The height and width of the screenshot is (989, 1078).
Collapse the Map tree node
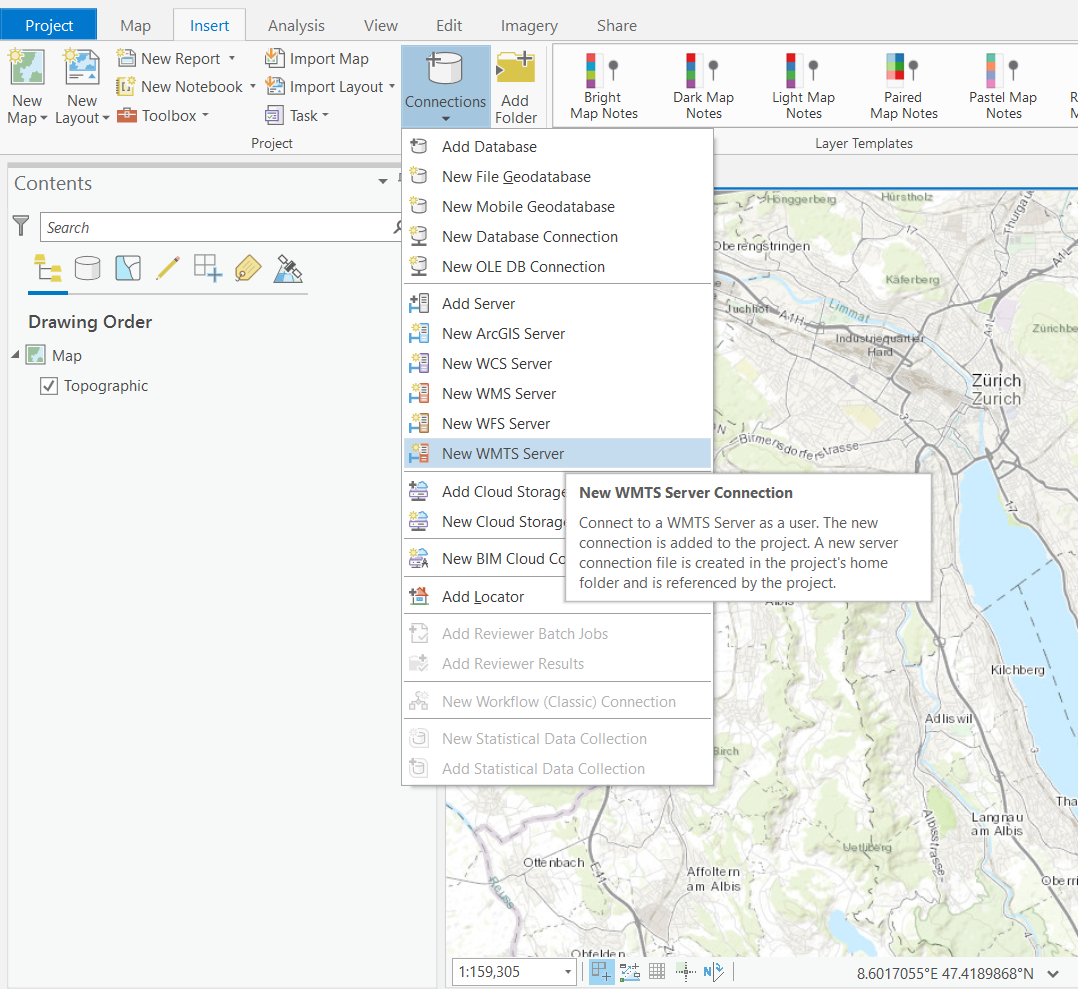click(x=16, y=355)
